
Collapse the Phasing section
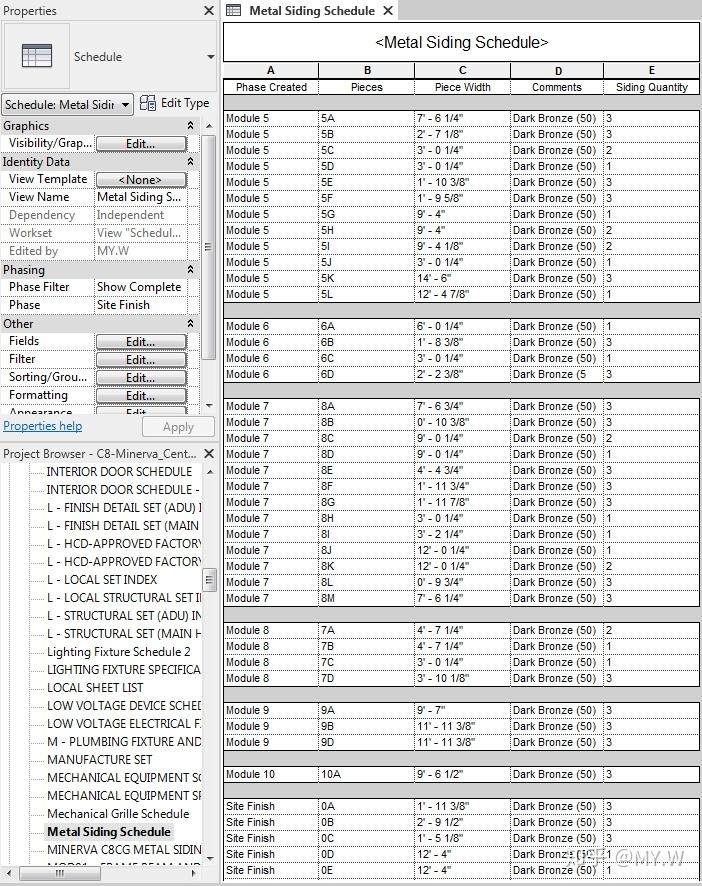point(190,270)
